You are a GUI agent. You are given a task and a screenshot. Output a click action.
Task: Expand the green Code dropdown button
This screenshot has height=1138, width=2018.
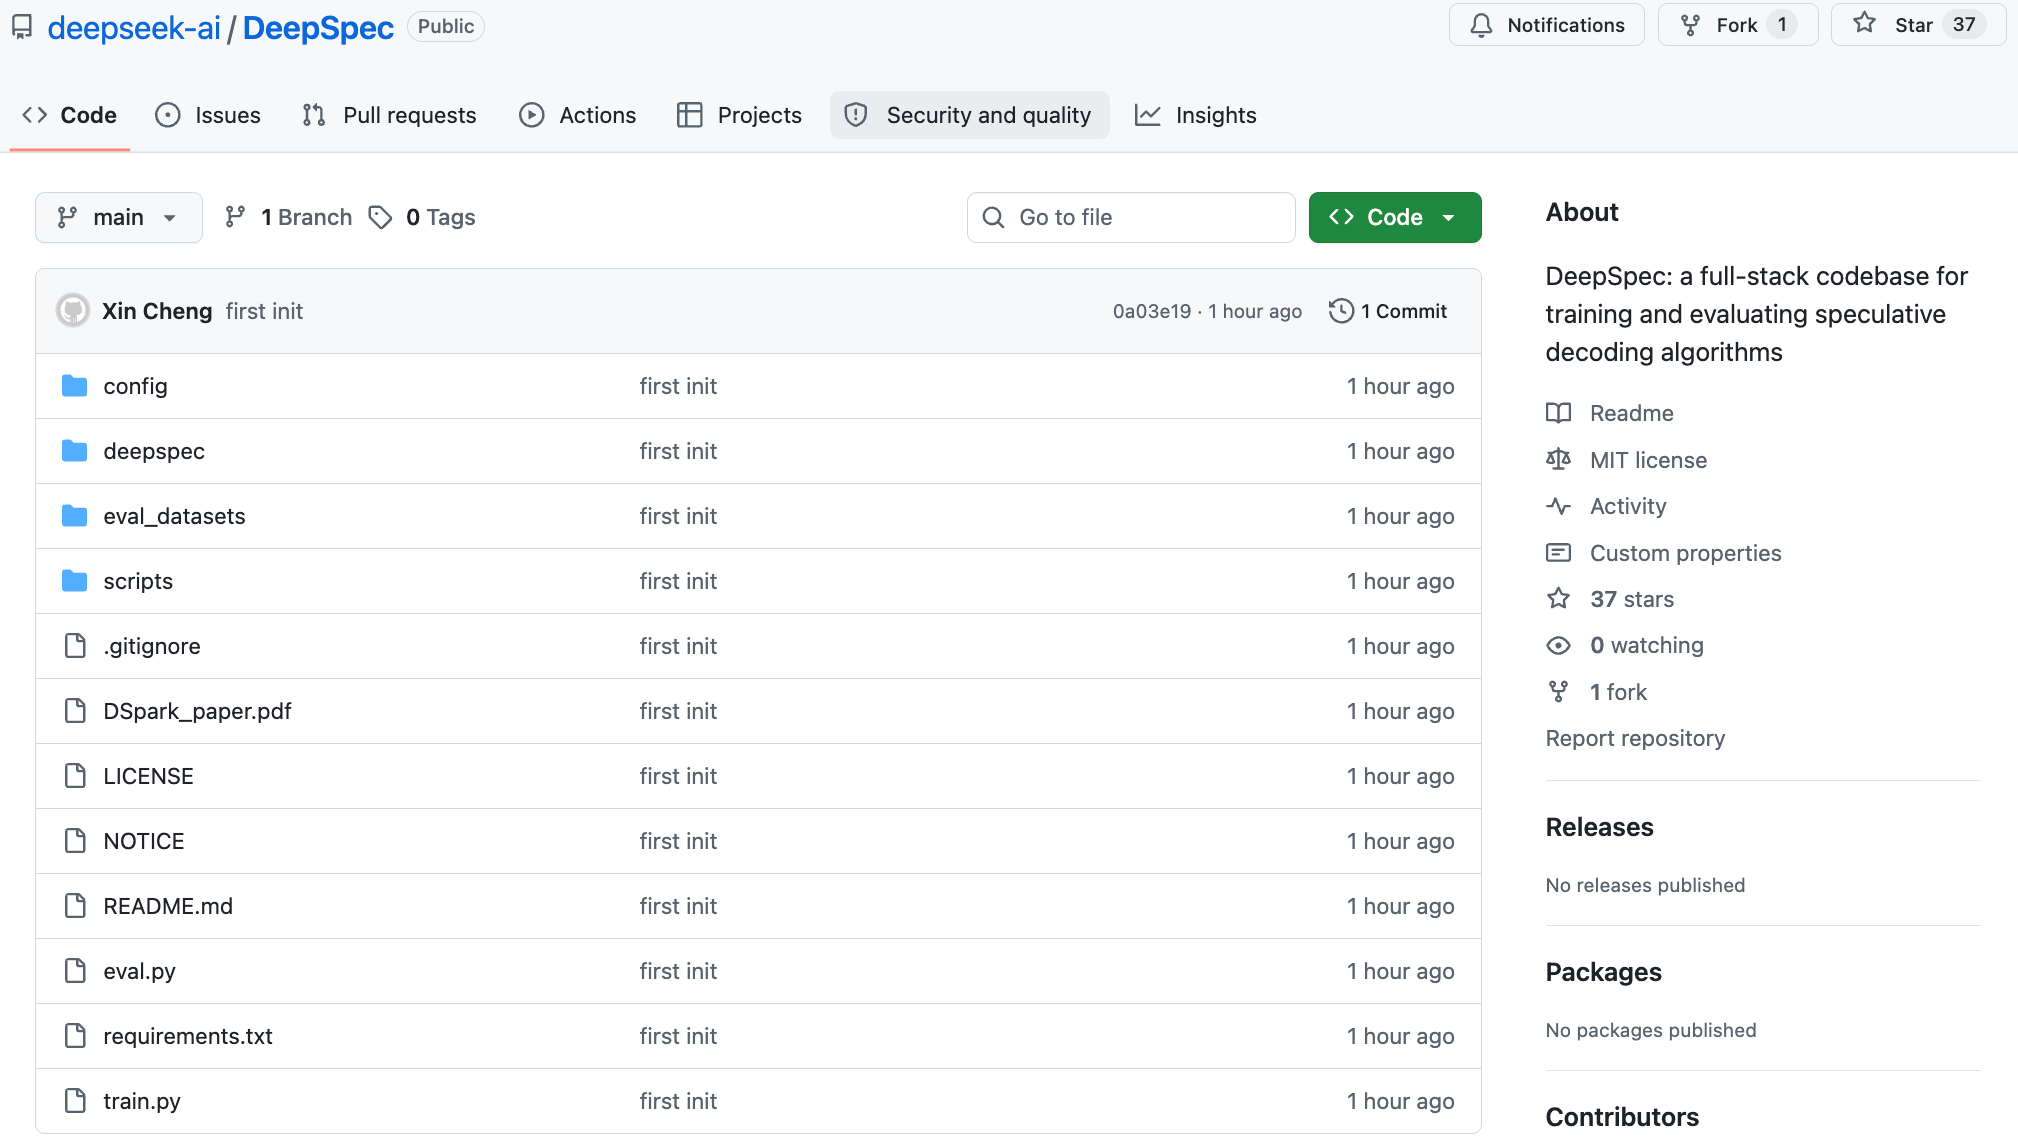click(1395, 217)
